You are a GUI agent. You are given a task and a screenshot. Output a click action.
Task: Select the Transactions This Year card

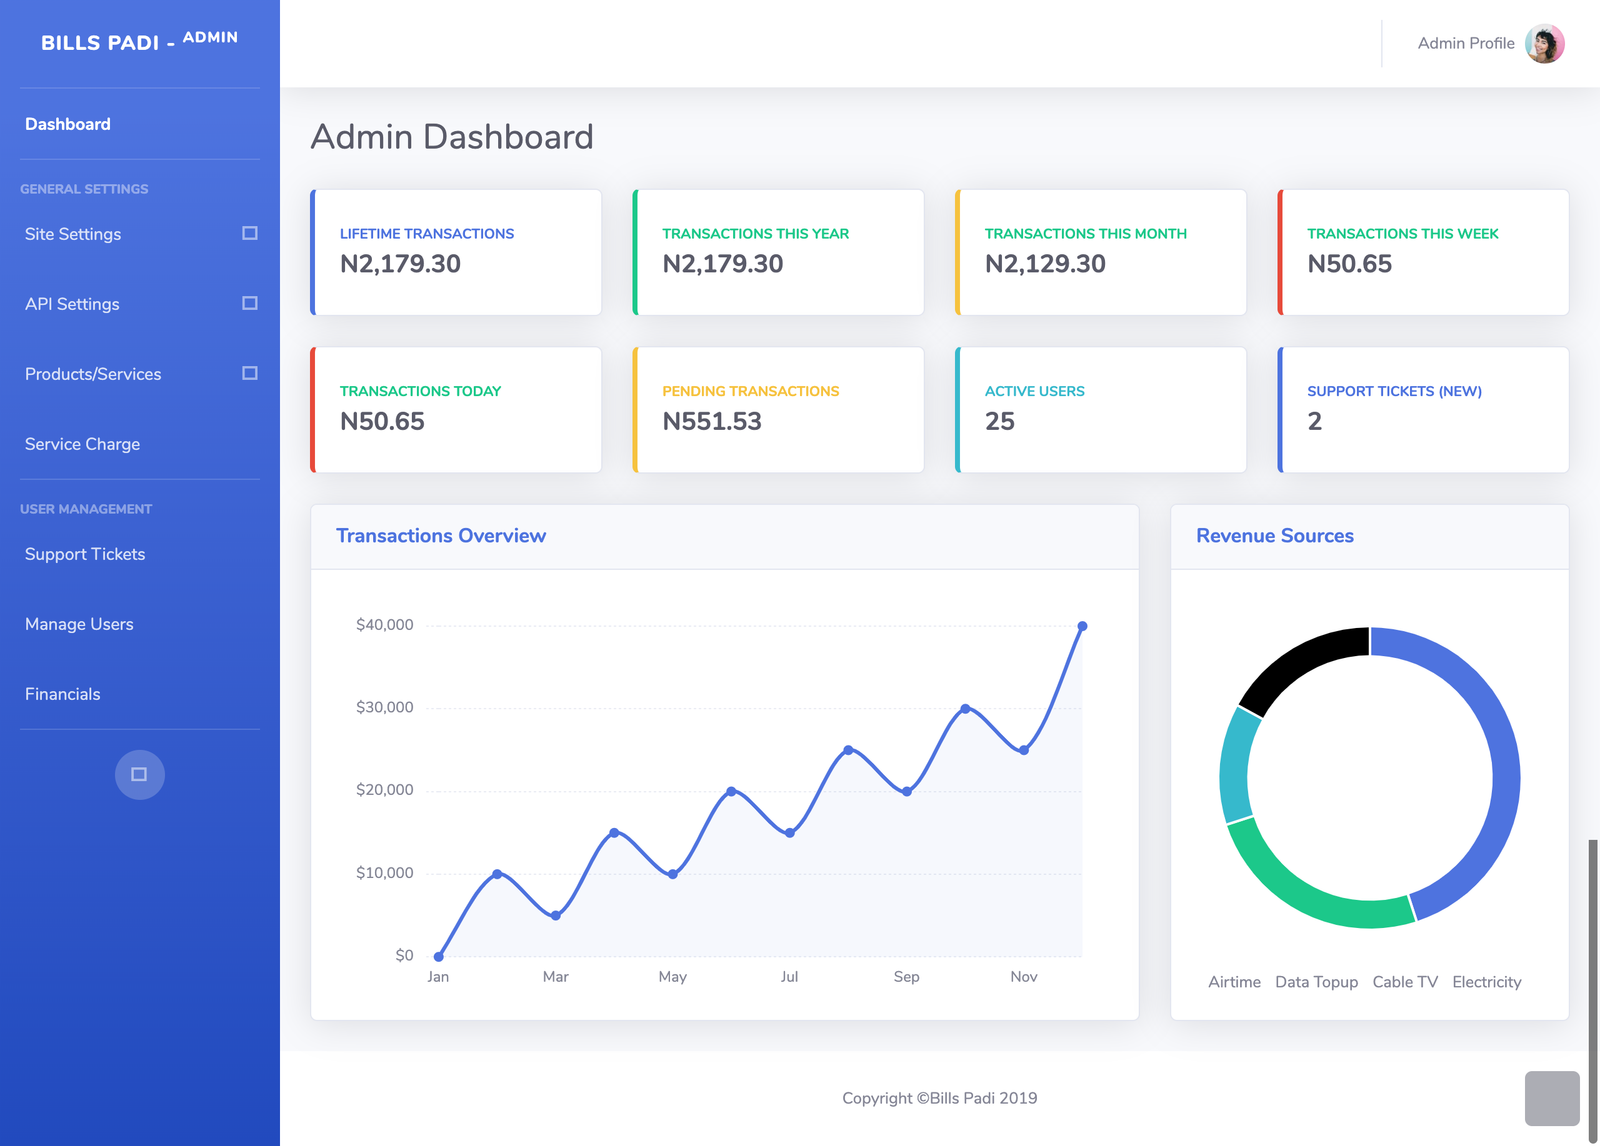778,252
